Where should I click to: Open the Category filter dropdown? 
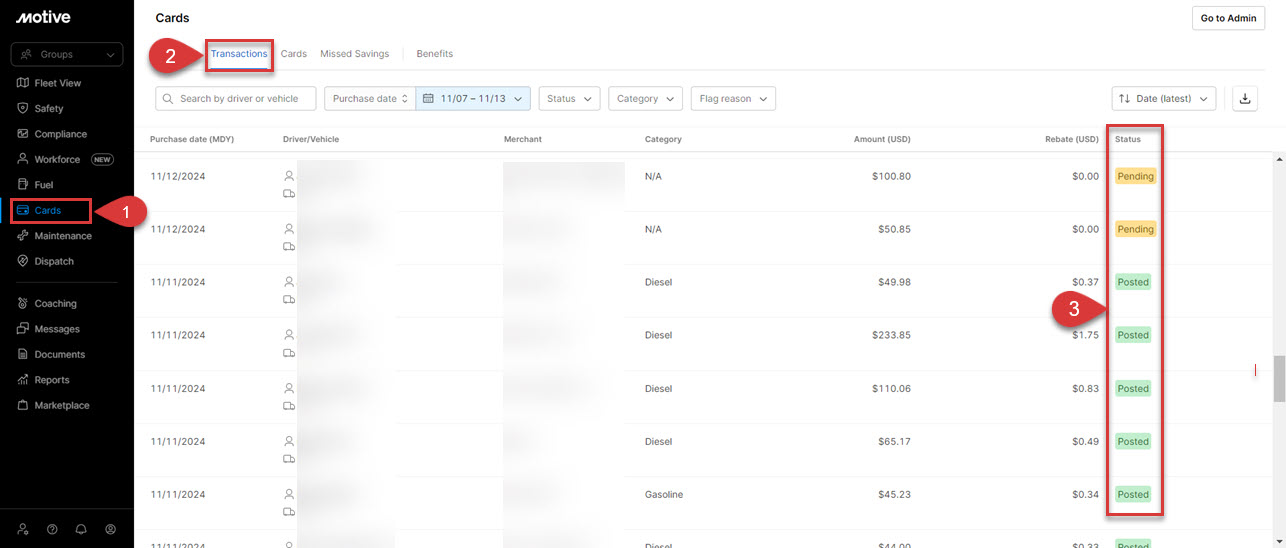[645, 98]
